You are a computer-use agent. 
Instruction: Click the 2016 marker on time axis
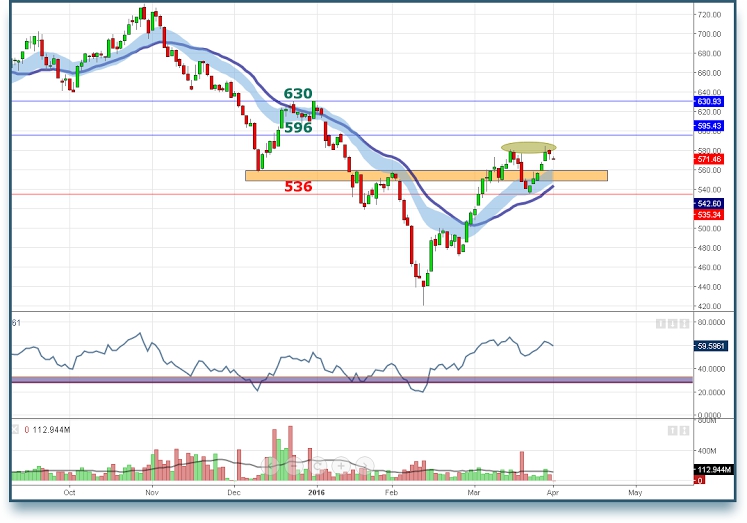[x=316, y=493]
